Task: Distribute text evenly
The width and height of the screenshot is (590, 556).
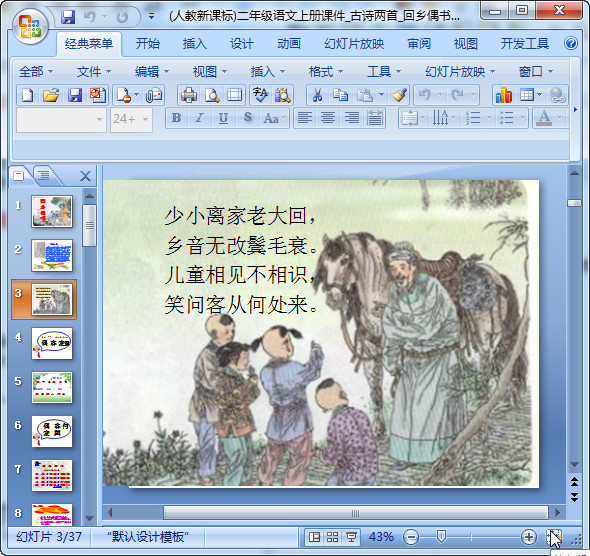Action: 375,118
